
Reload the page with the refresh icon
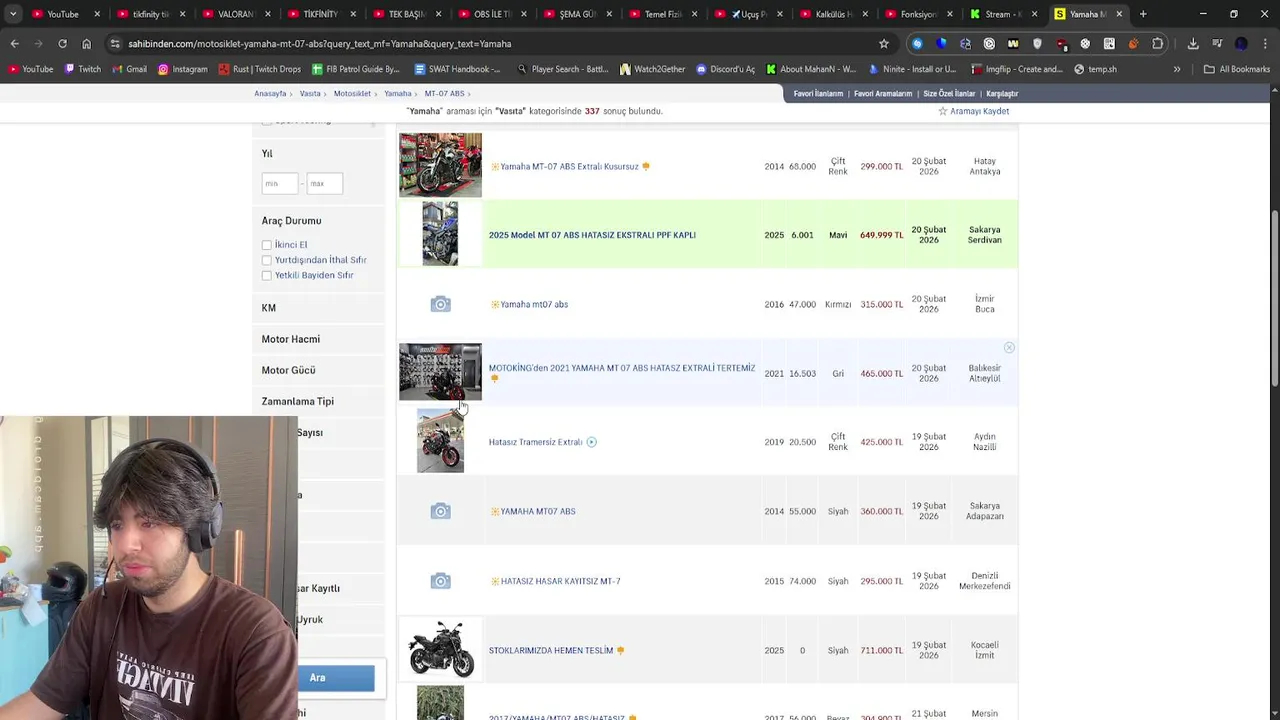62,44
